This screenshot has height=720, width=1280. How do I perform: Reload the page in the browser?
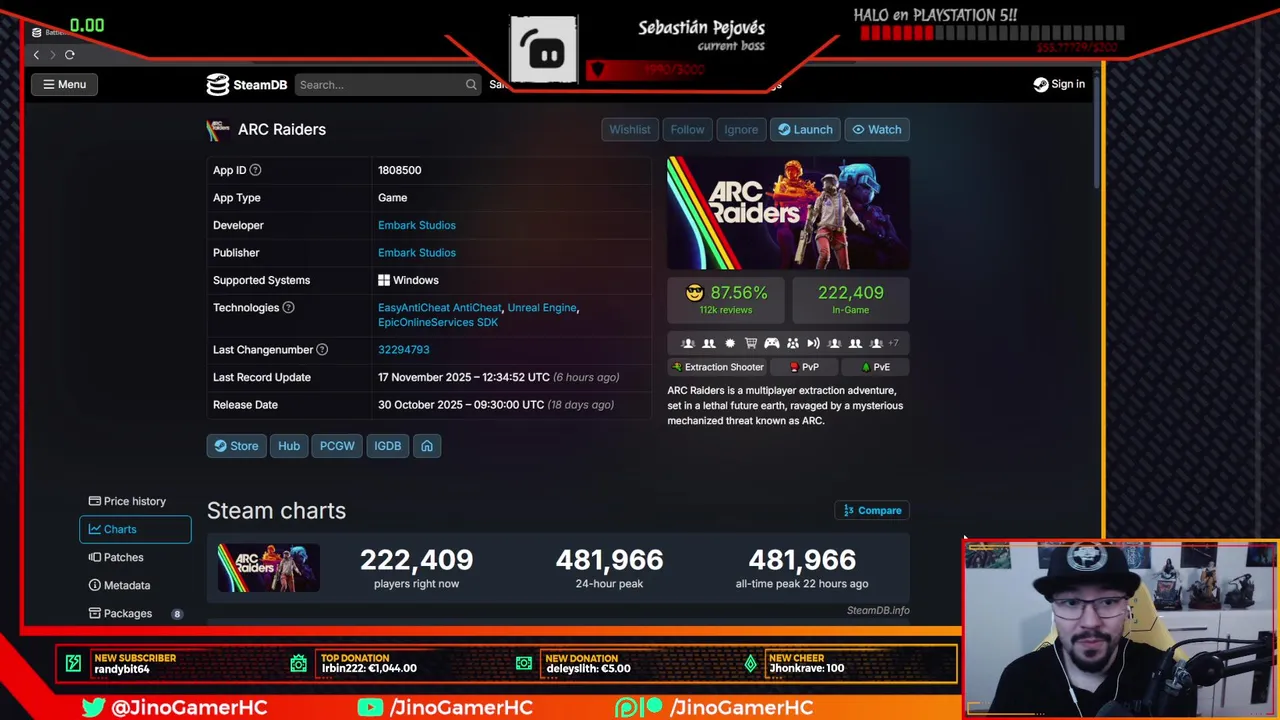click(x=70, y=55)
